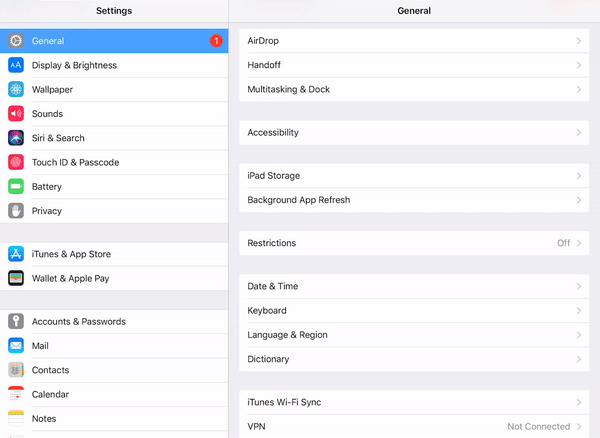Click the Restrictions row chevron

click(x=579, y=243)
